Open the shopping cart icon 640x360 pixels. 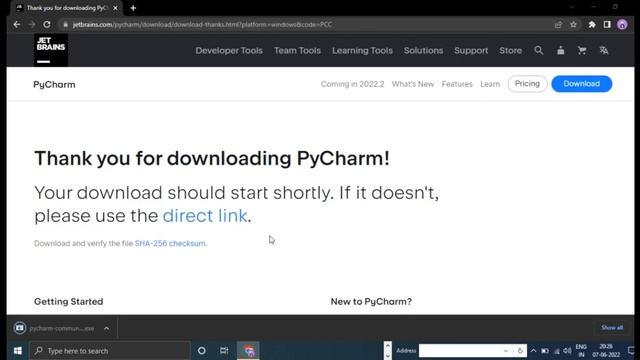tap(582, 50)
